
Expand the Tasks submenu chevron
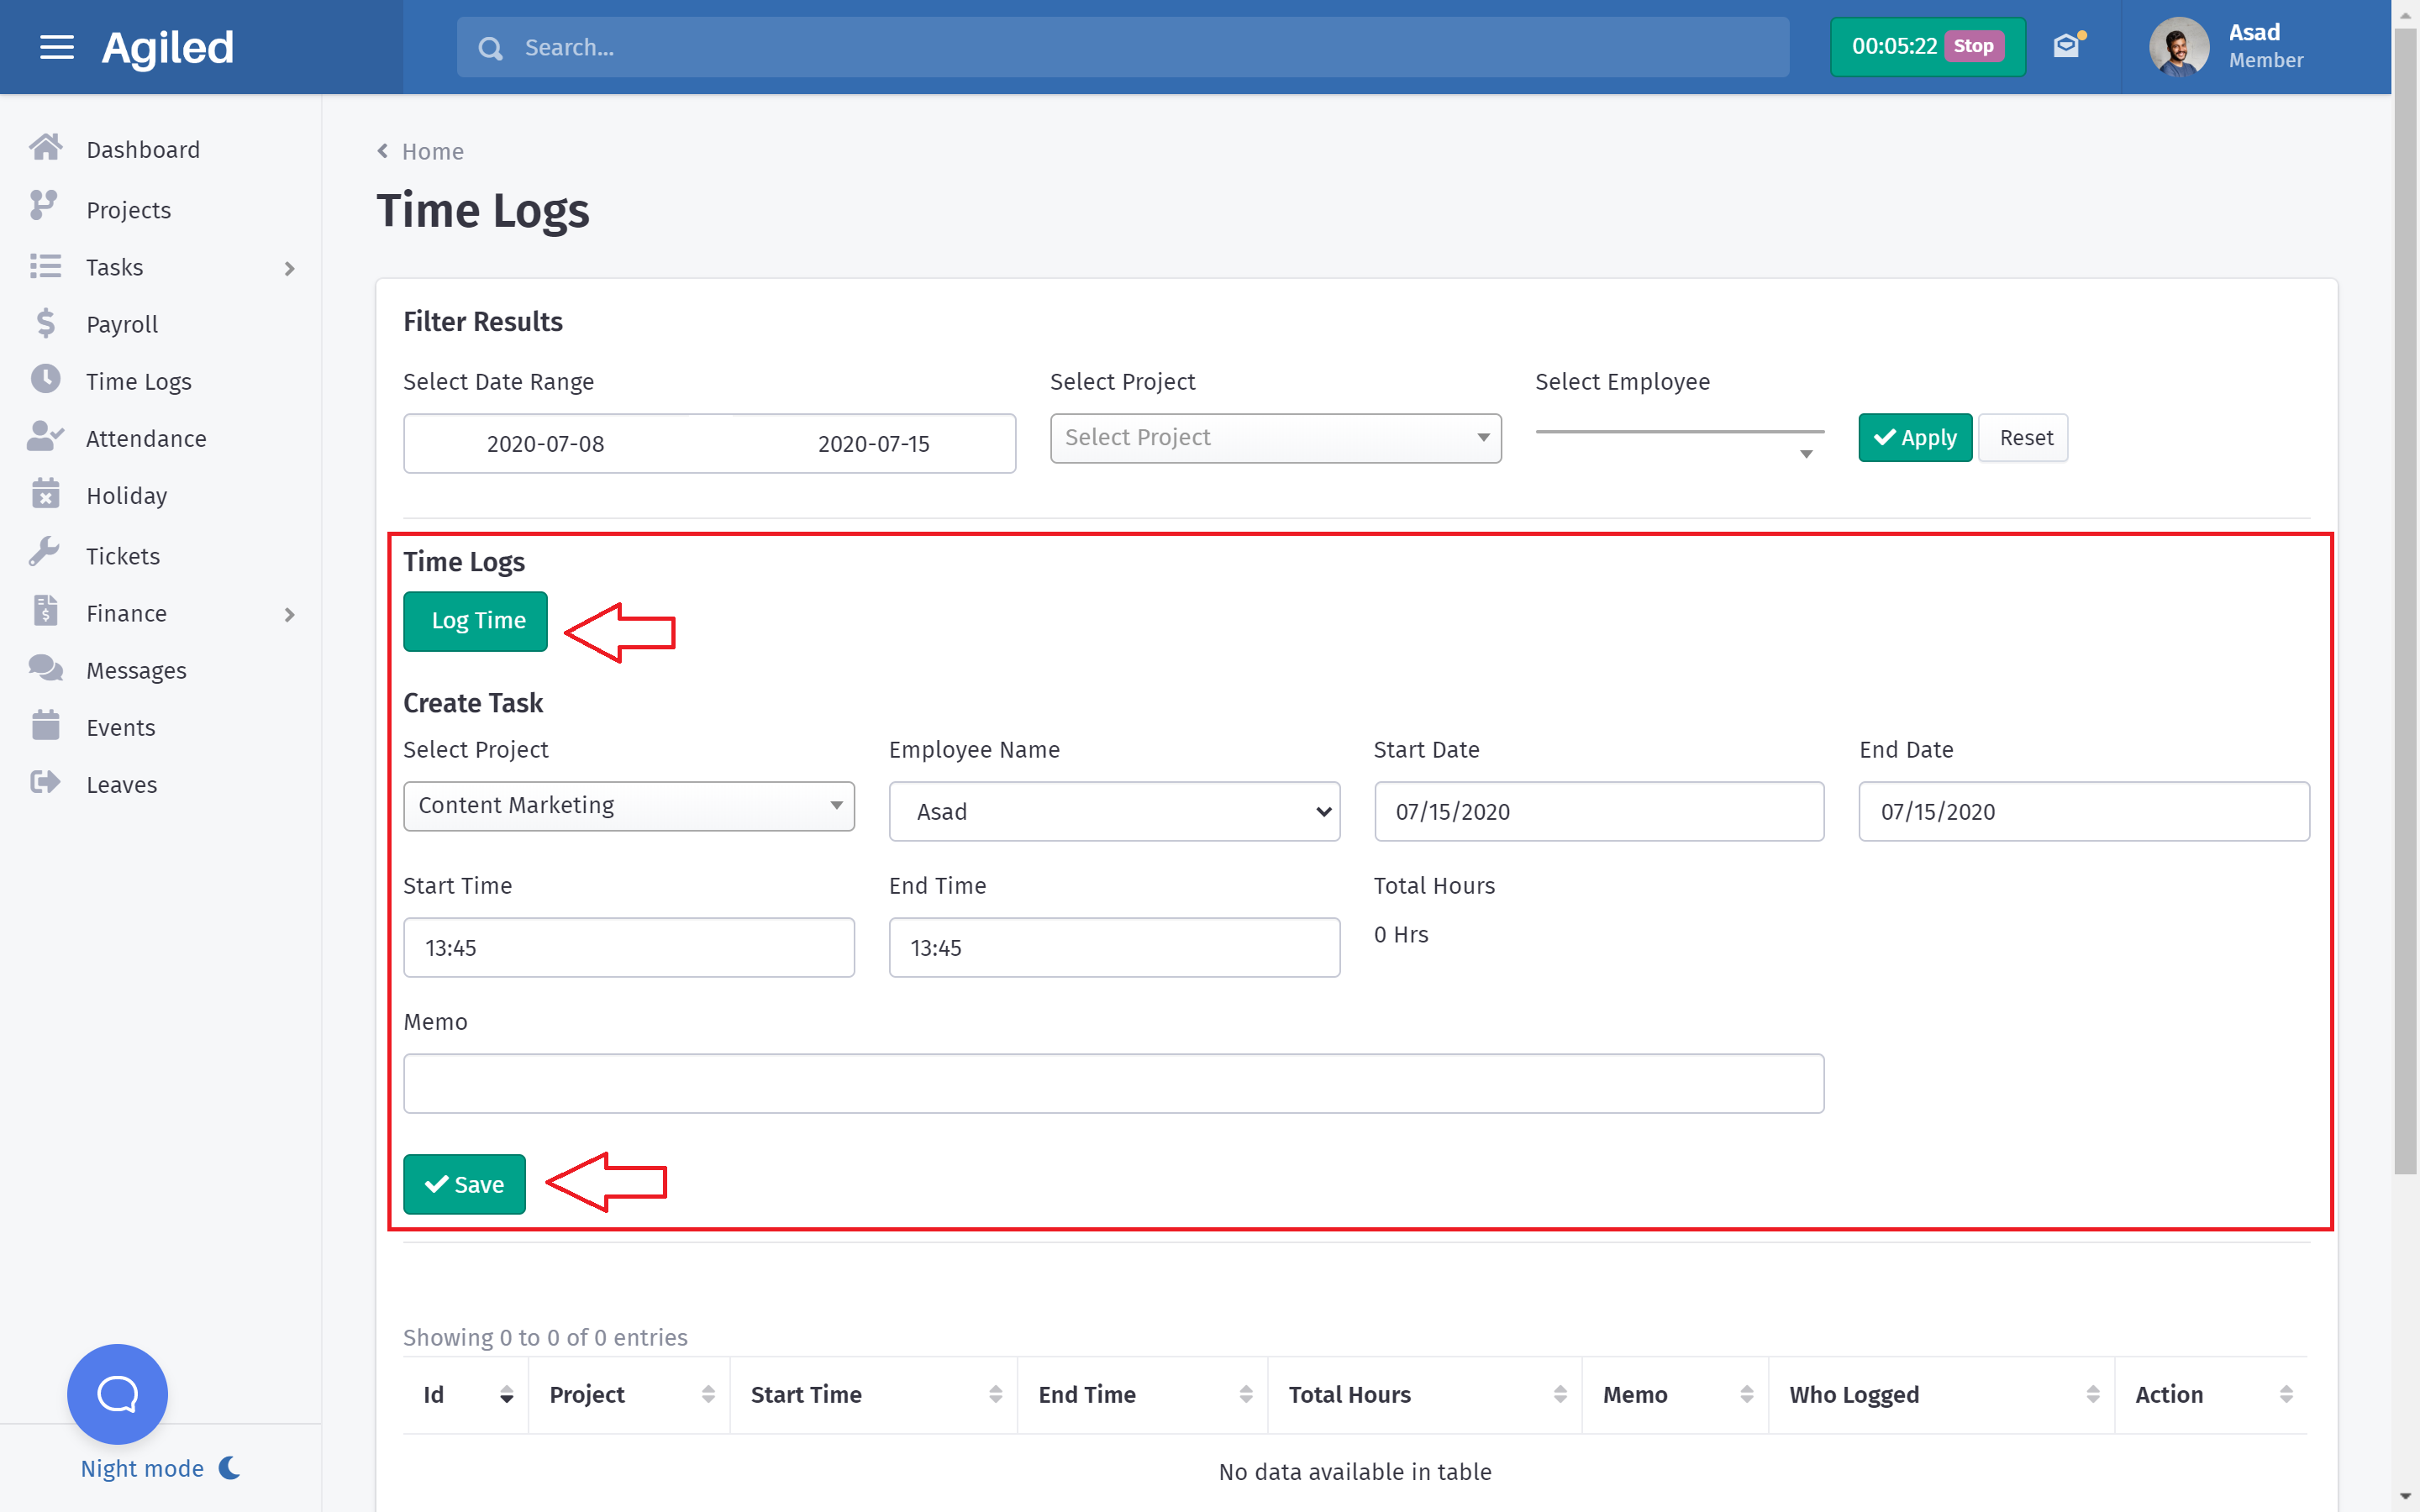pos(290,268)
